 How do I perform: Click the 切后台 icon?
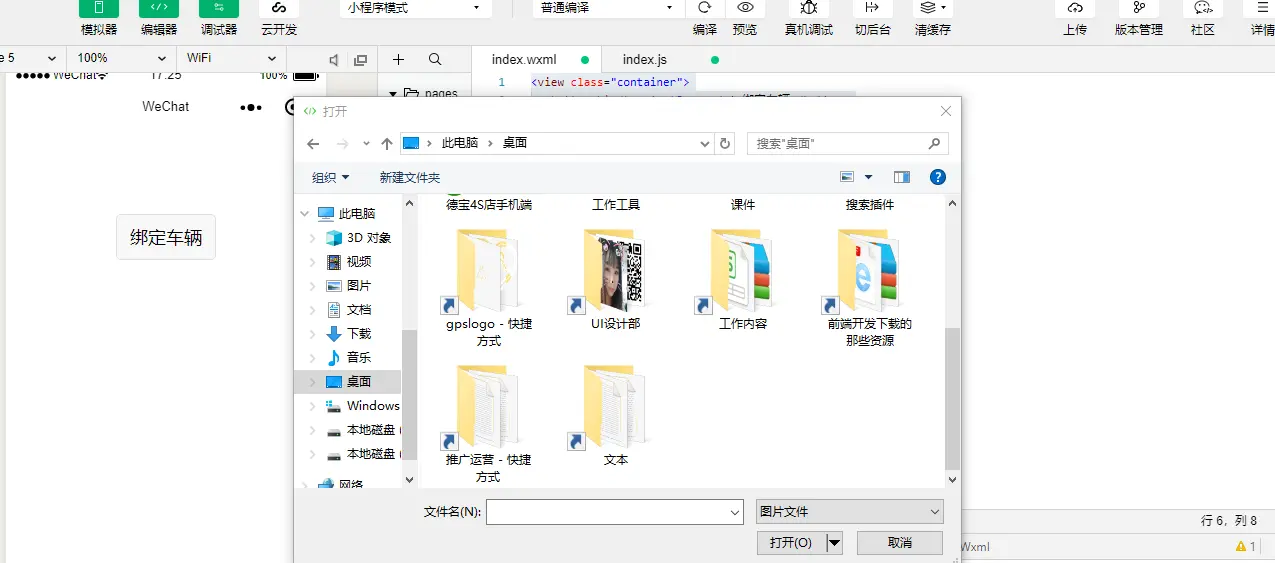point(873,8)
